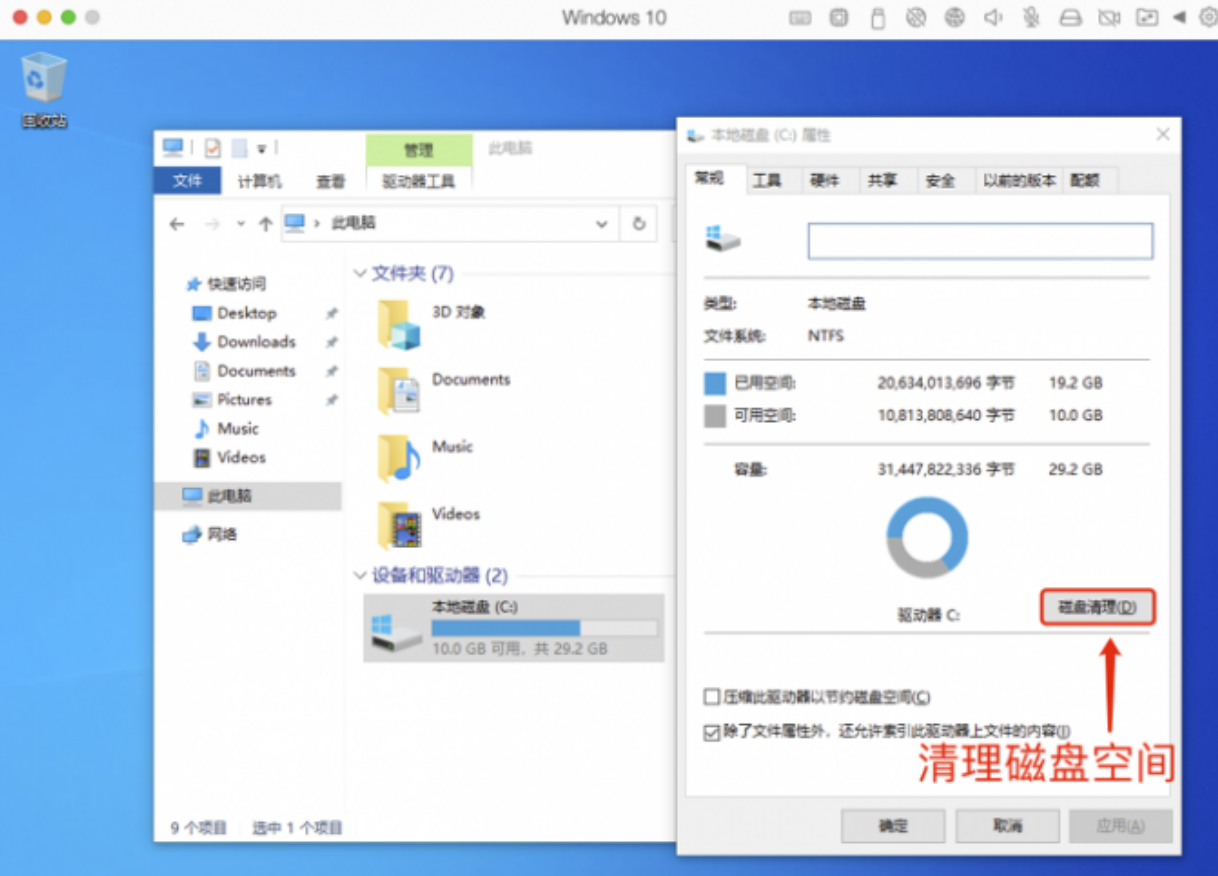Click the drive label input field
Image resolution: width=1218 pixels, height=876 pixels.
coord(980,241)
